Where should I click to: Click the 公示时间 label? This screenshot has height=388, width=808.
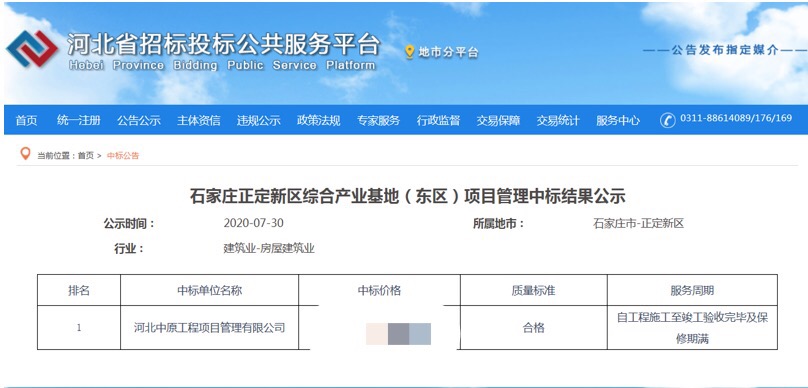point(129,224)
